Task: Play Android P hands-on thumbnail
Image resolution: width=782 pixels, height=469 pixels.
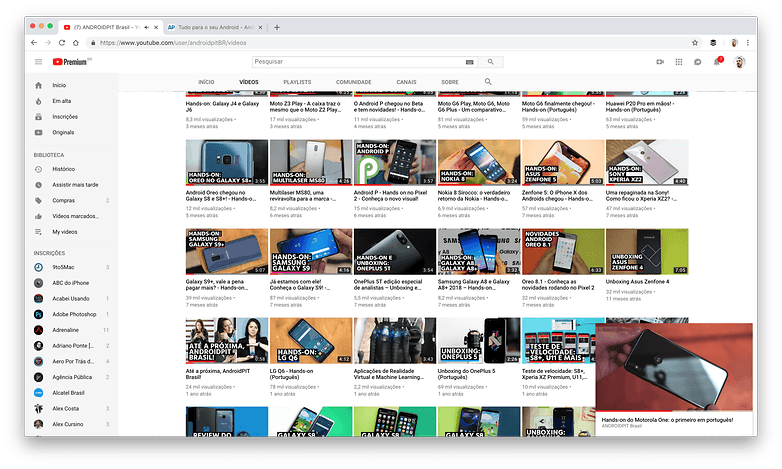Action: (395, 163)
